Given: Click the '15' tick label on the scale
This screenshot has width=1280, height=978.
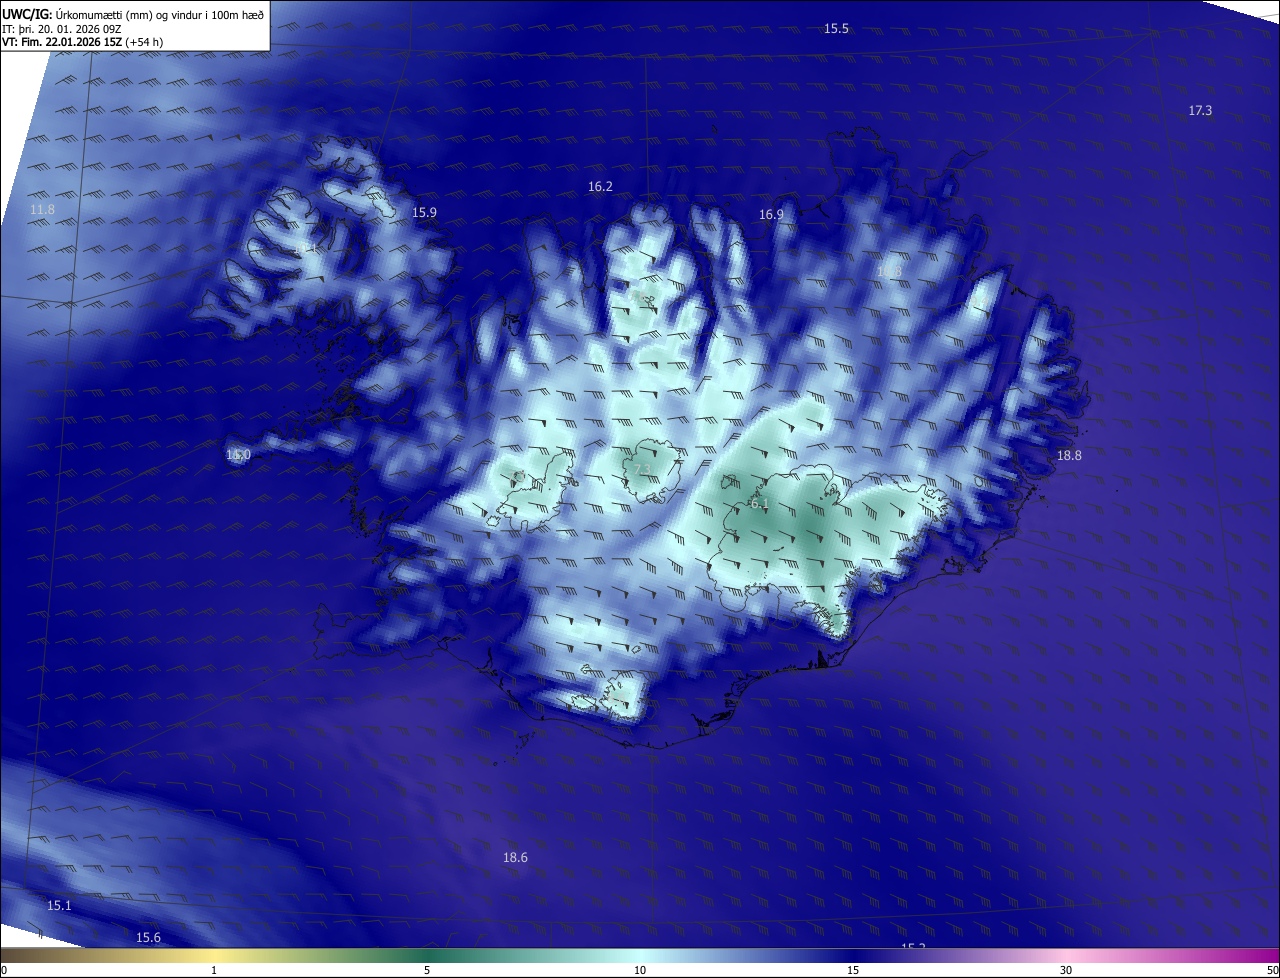Looking at the screenshot, I should [853, 971].
